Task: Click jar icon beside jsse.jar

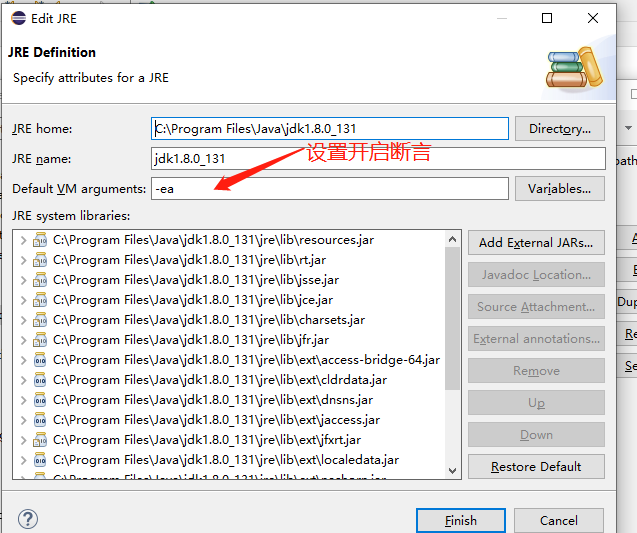Action: (x=40, y=280)
